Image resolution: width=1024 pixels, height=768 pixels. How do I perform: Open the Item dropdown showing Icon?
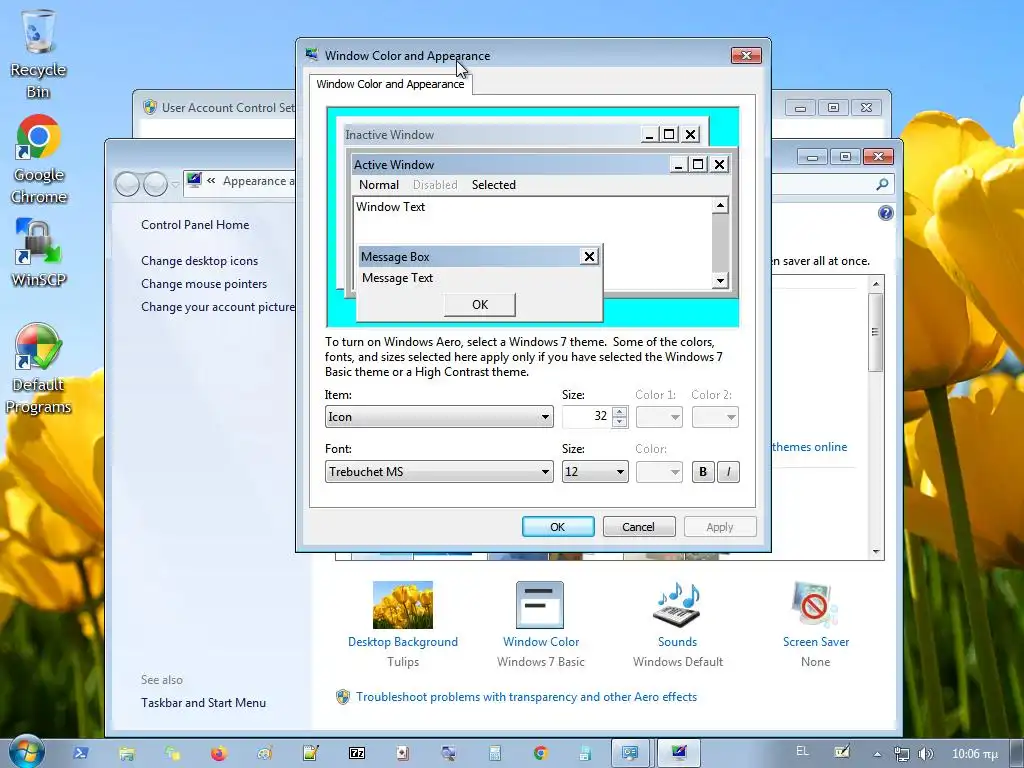pos(439,417)
